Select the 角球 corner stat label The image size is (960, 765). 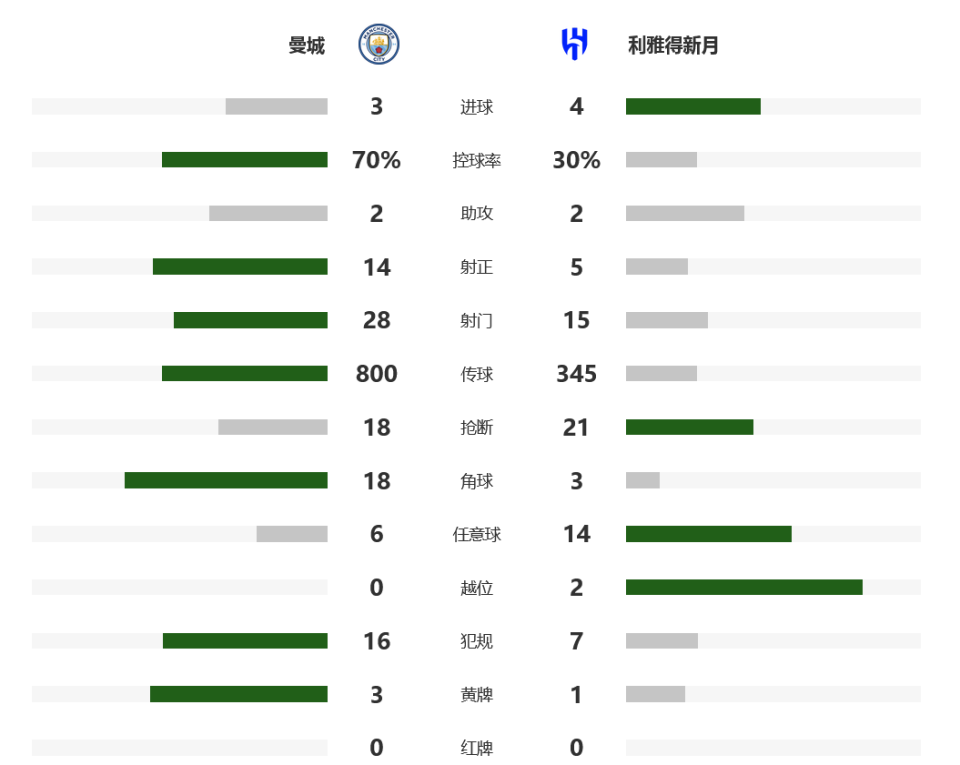click(476, 481)
